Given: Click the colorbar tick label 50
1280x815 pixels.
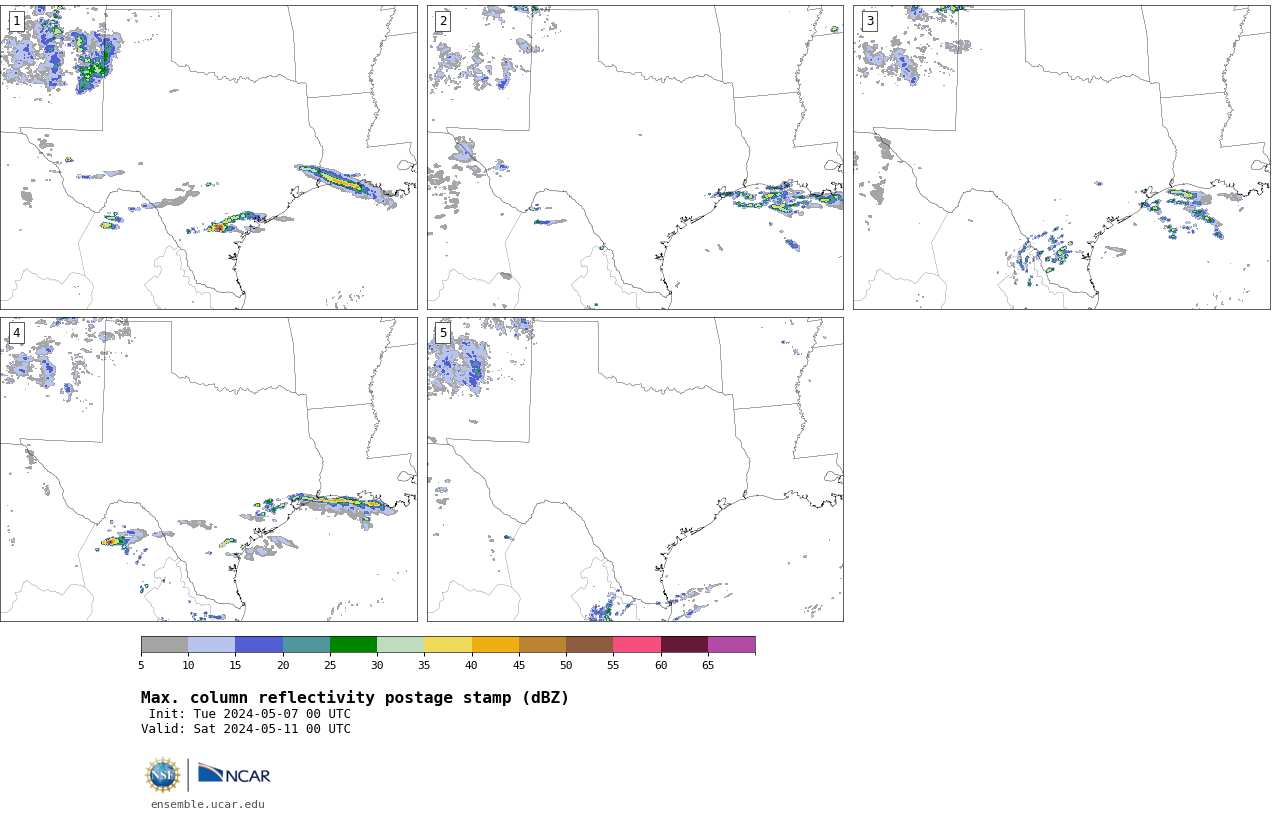Looking at the screenshot, I should [x=566, y=665].
